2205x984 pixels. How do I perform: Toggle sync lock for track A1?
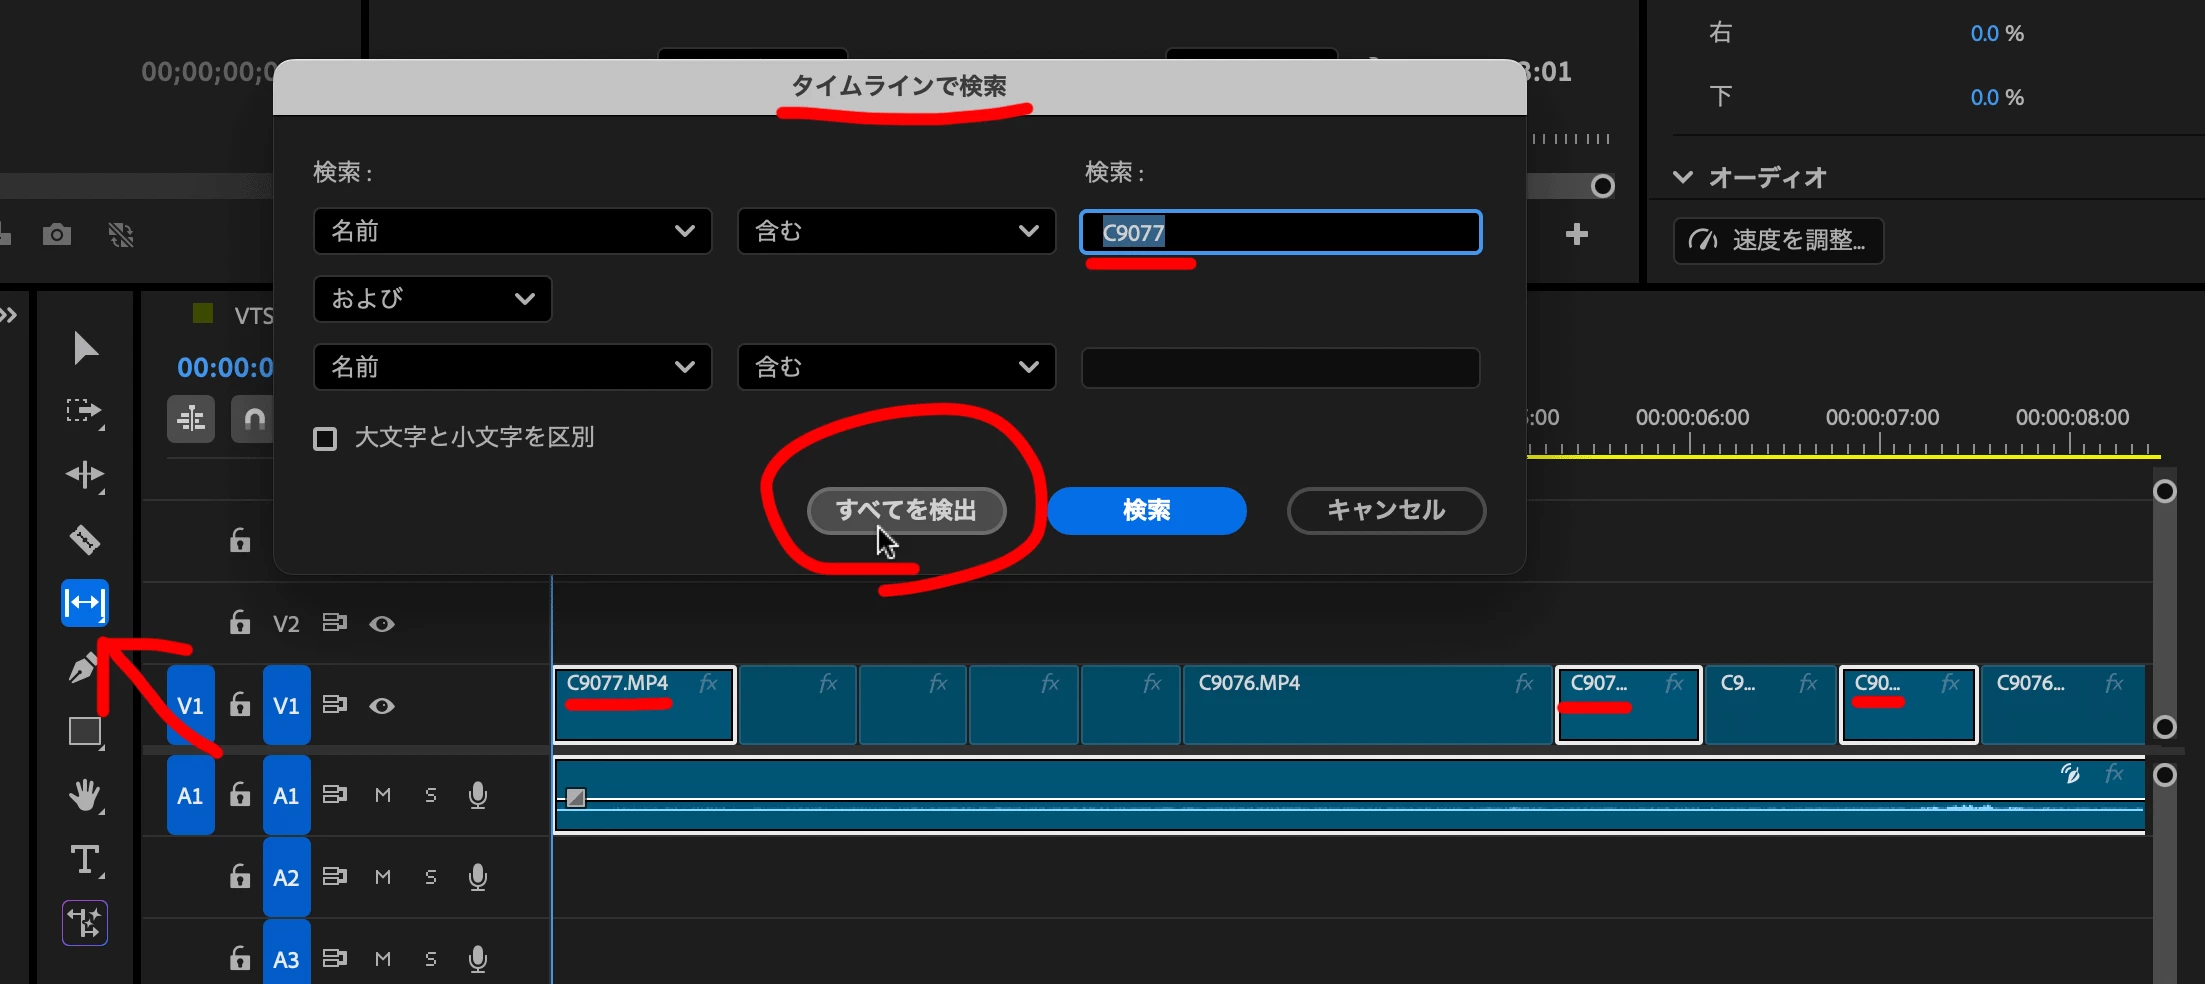[x=335, y=795]
